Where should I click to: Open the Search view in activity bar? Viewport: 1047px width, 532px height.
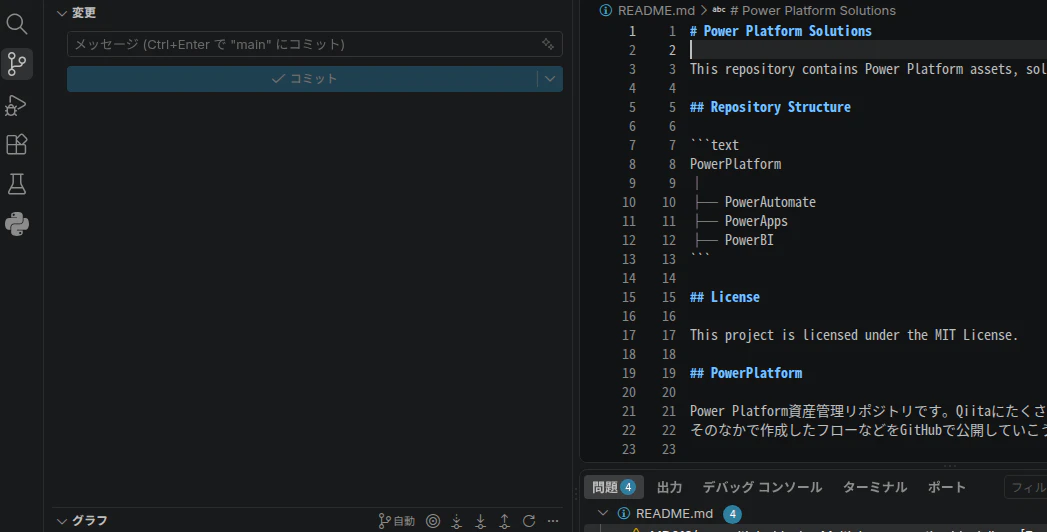[17, 24]
